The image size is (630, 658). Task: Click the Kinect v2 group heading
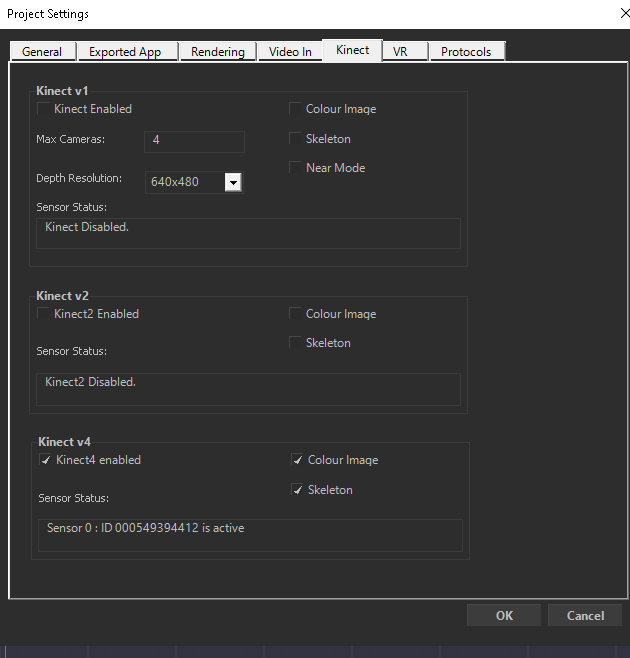(62, 295)
